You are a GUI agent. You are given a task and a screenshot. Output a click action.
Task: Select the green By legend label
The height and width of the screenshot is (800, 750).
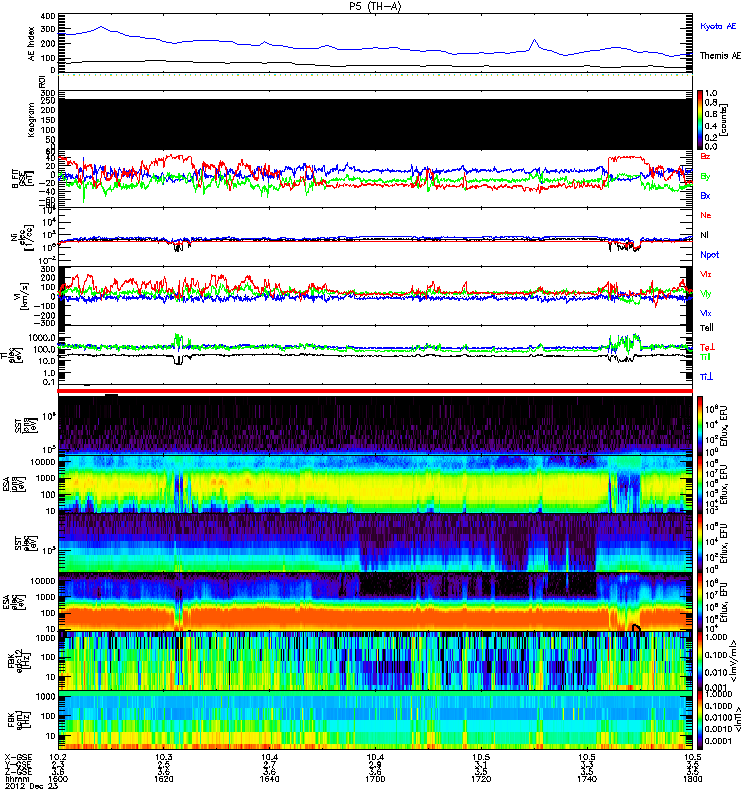click(x=705, y=177)
